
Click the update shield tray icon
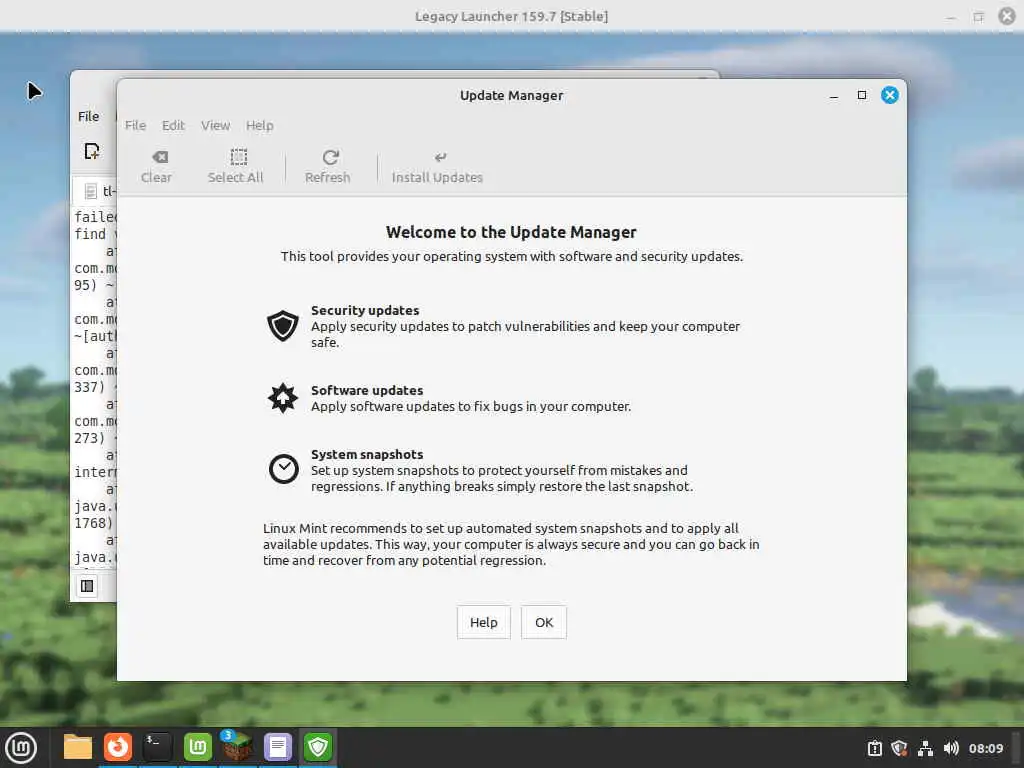point(899,748)
